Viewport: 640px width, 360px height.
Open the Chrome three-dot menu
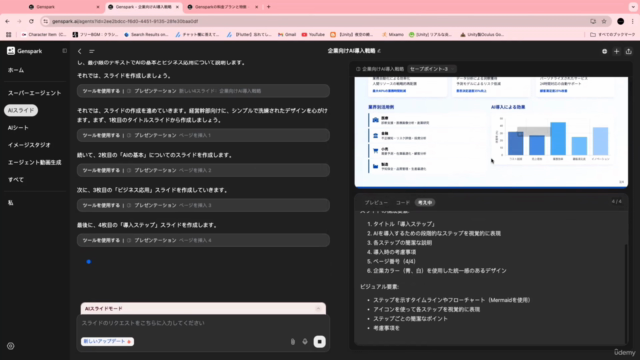[x=633, y=21]
